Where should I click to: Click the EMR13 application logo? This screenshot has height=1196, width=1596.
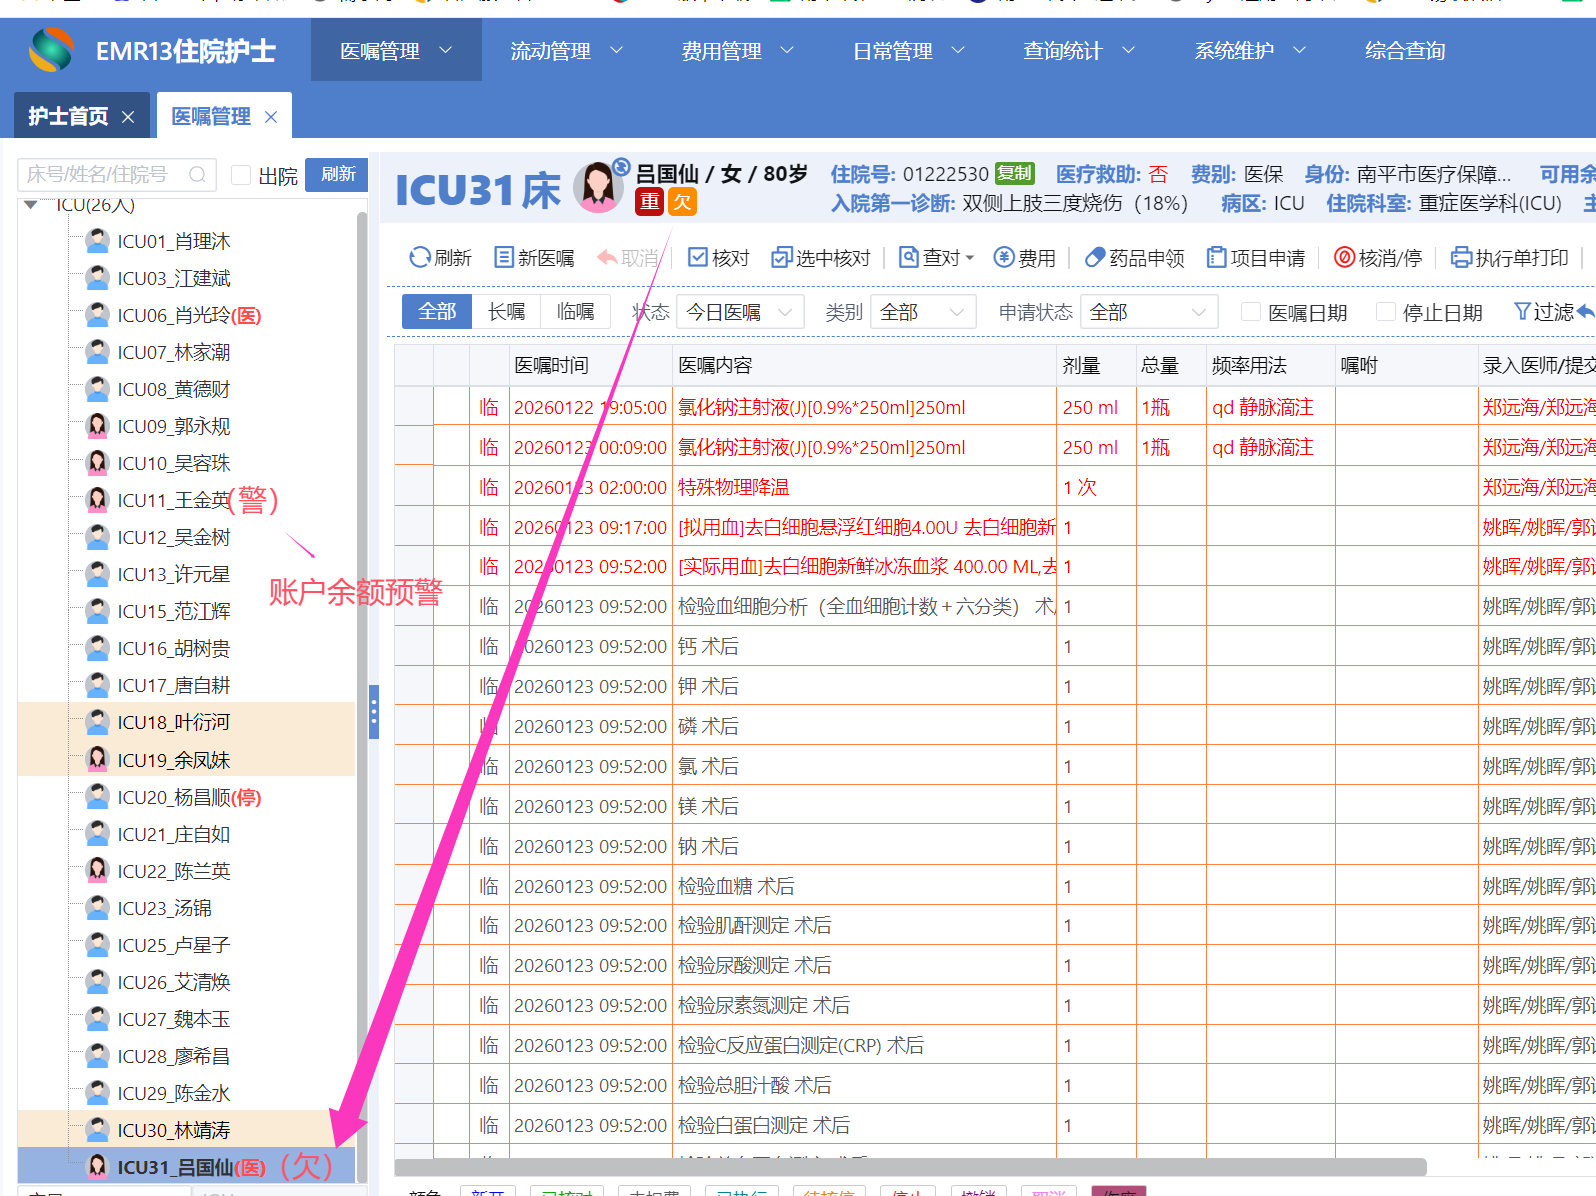[51, 50]
